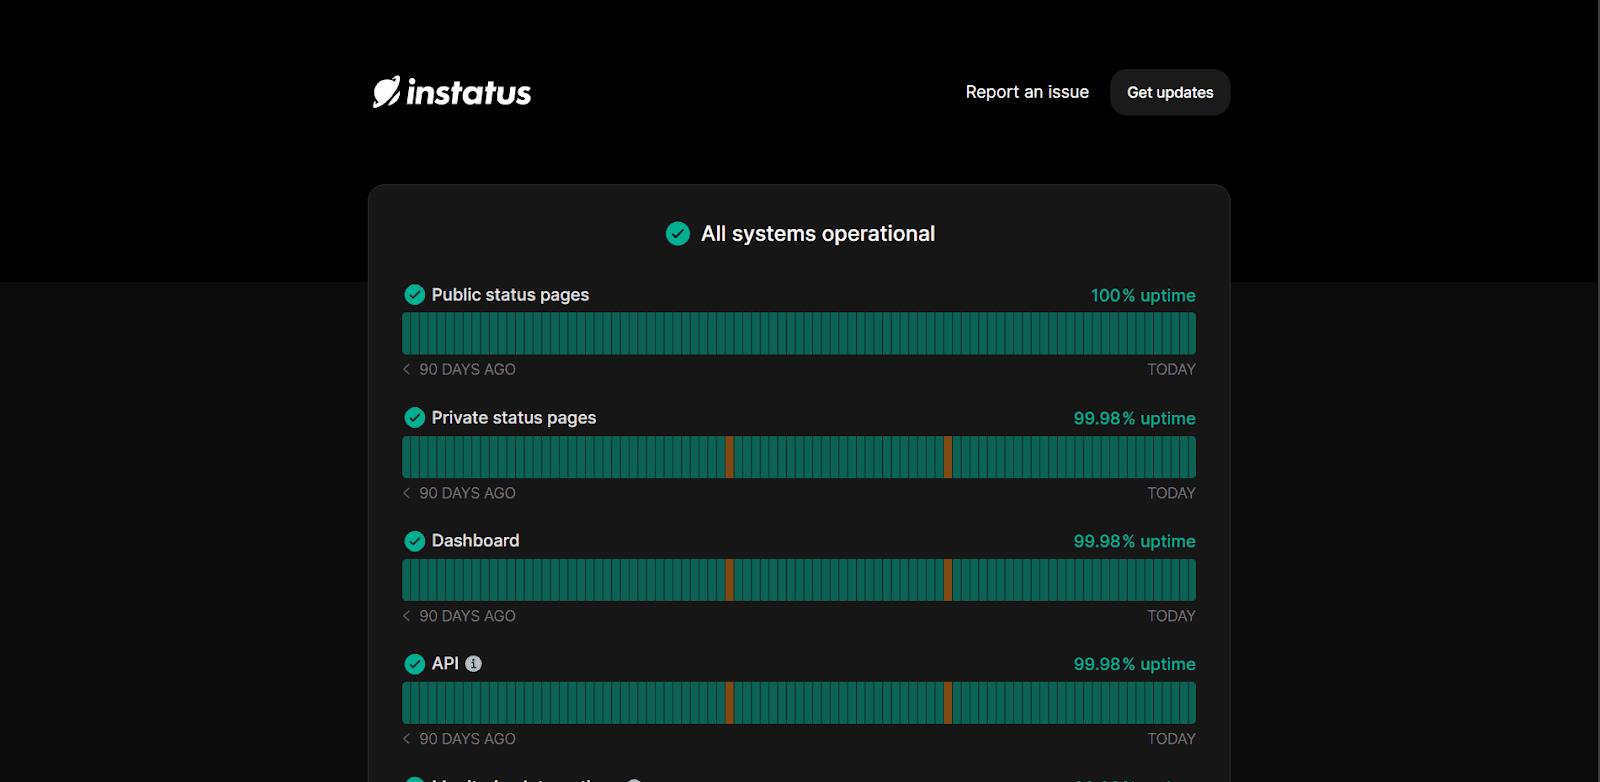The image size is (1600, 782).
Task: Open the API info icon
Action: pos(474,664)
